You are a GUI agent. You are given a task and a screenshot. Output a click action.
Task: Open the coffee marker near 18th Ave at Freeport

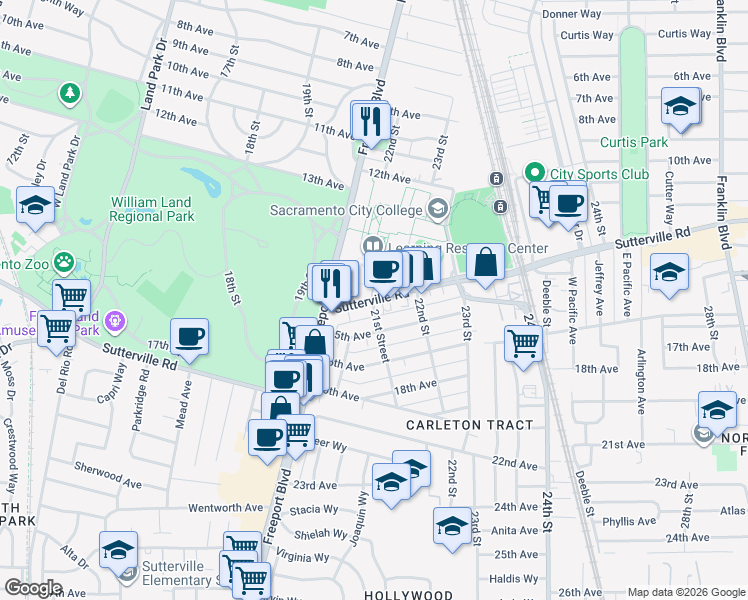click(285, 381)
